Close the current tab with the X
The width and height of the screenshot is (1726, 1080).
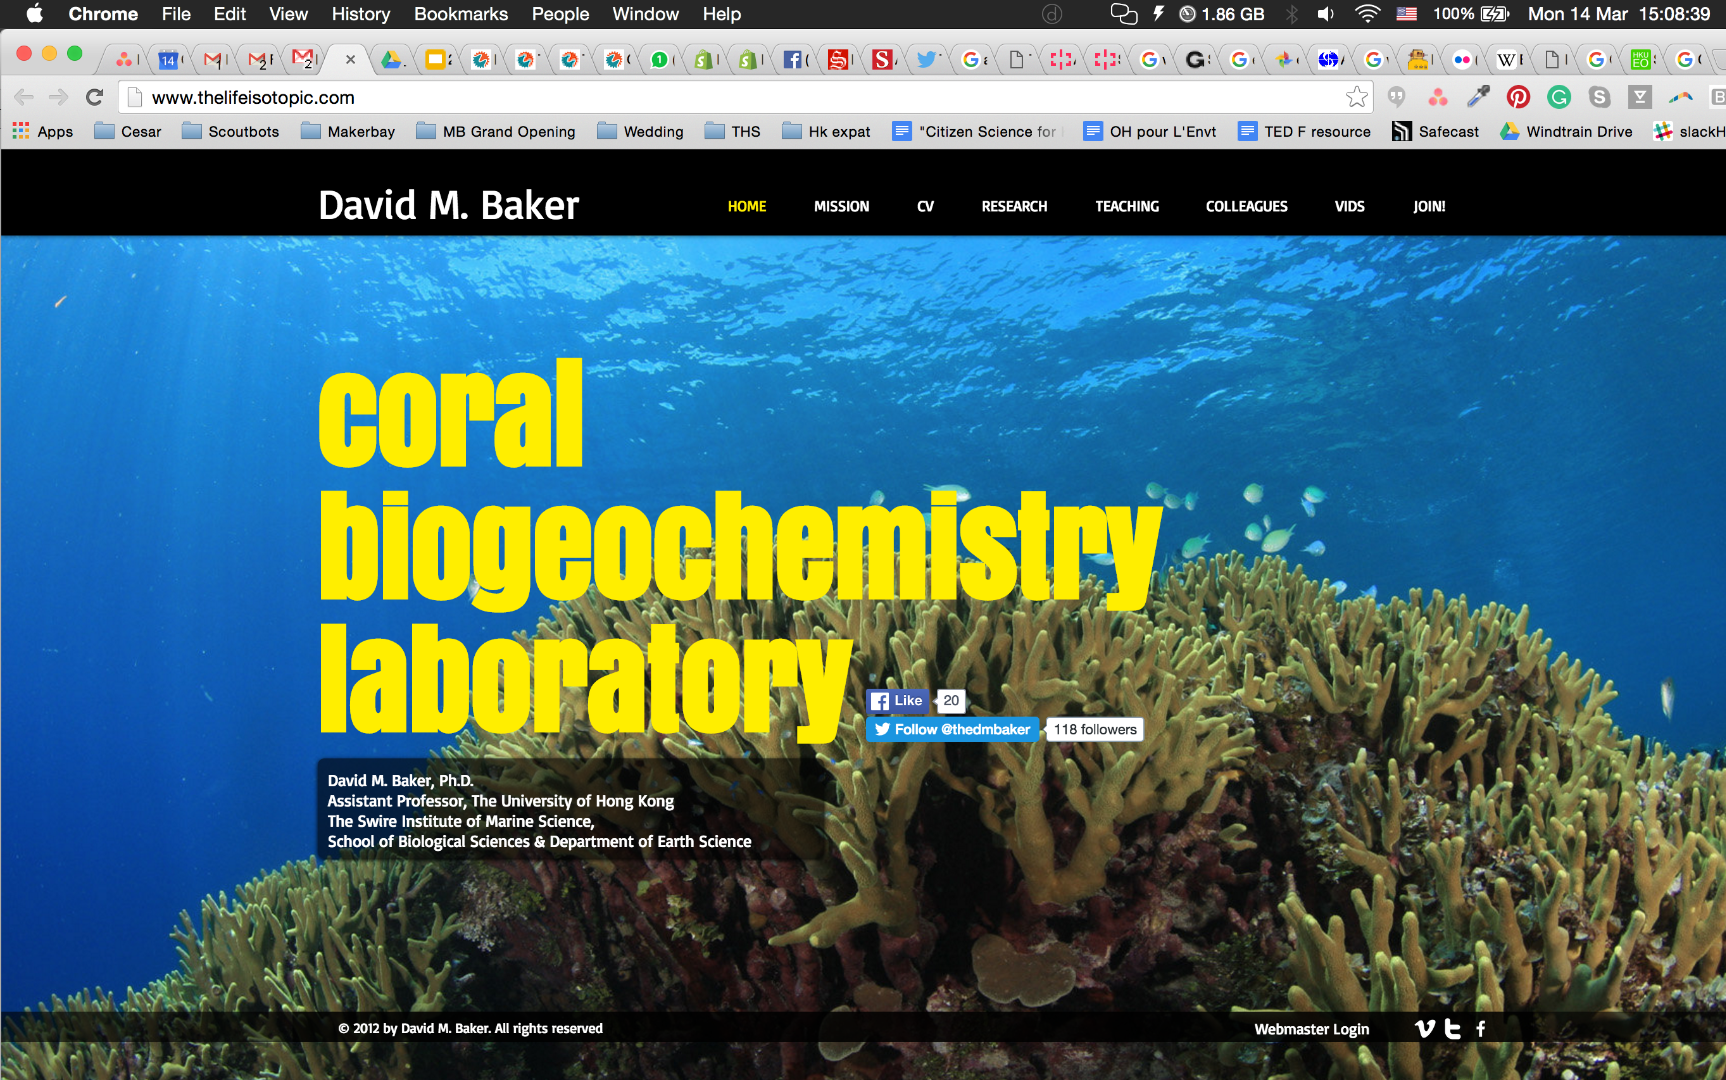[350, 60]
